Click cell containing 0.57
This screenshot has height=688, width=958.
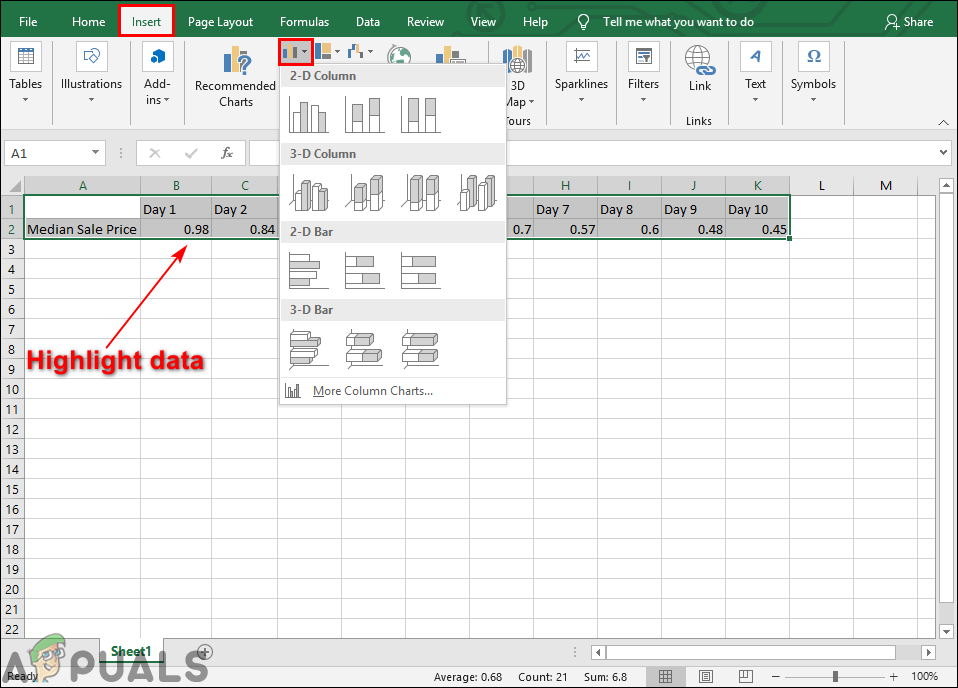point(565,229)
